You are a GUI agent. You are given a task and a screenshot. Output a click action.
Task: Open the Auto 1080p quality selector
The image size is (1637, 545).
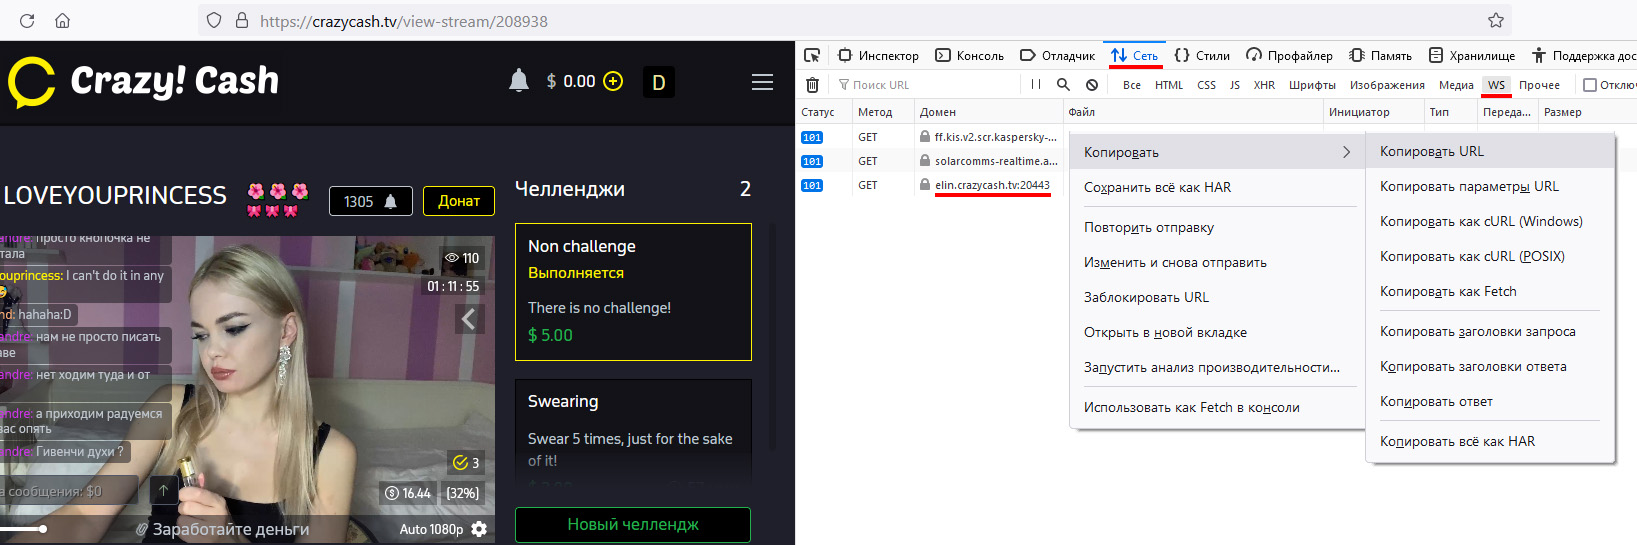click(x=431, y=529)
